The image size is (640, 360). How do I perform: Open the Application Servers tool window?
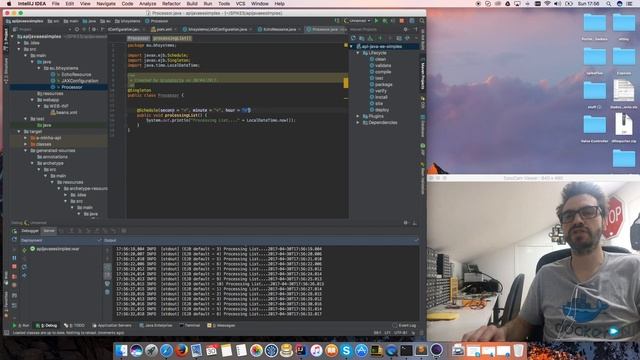tap(112, 326)
